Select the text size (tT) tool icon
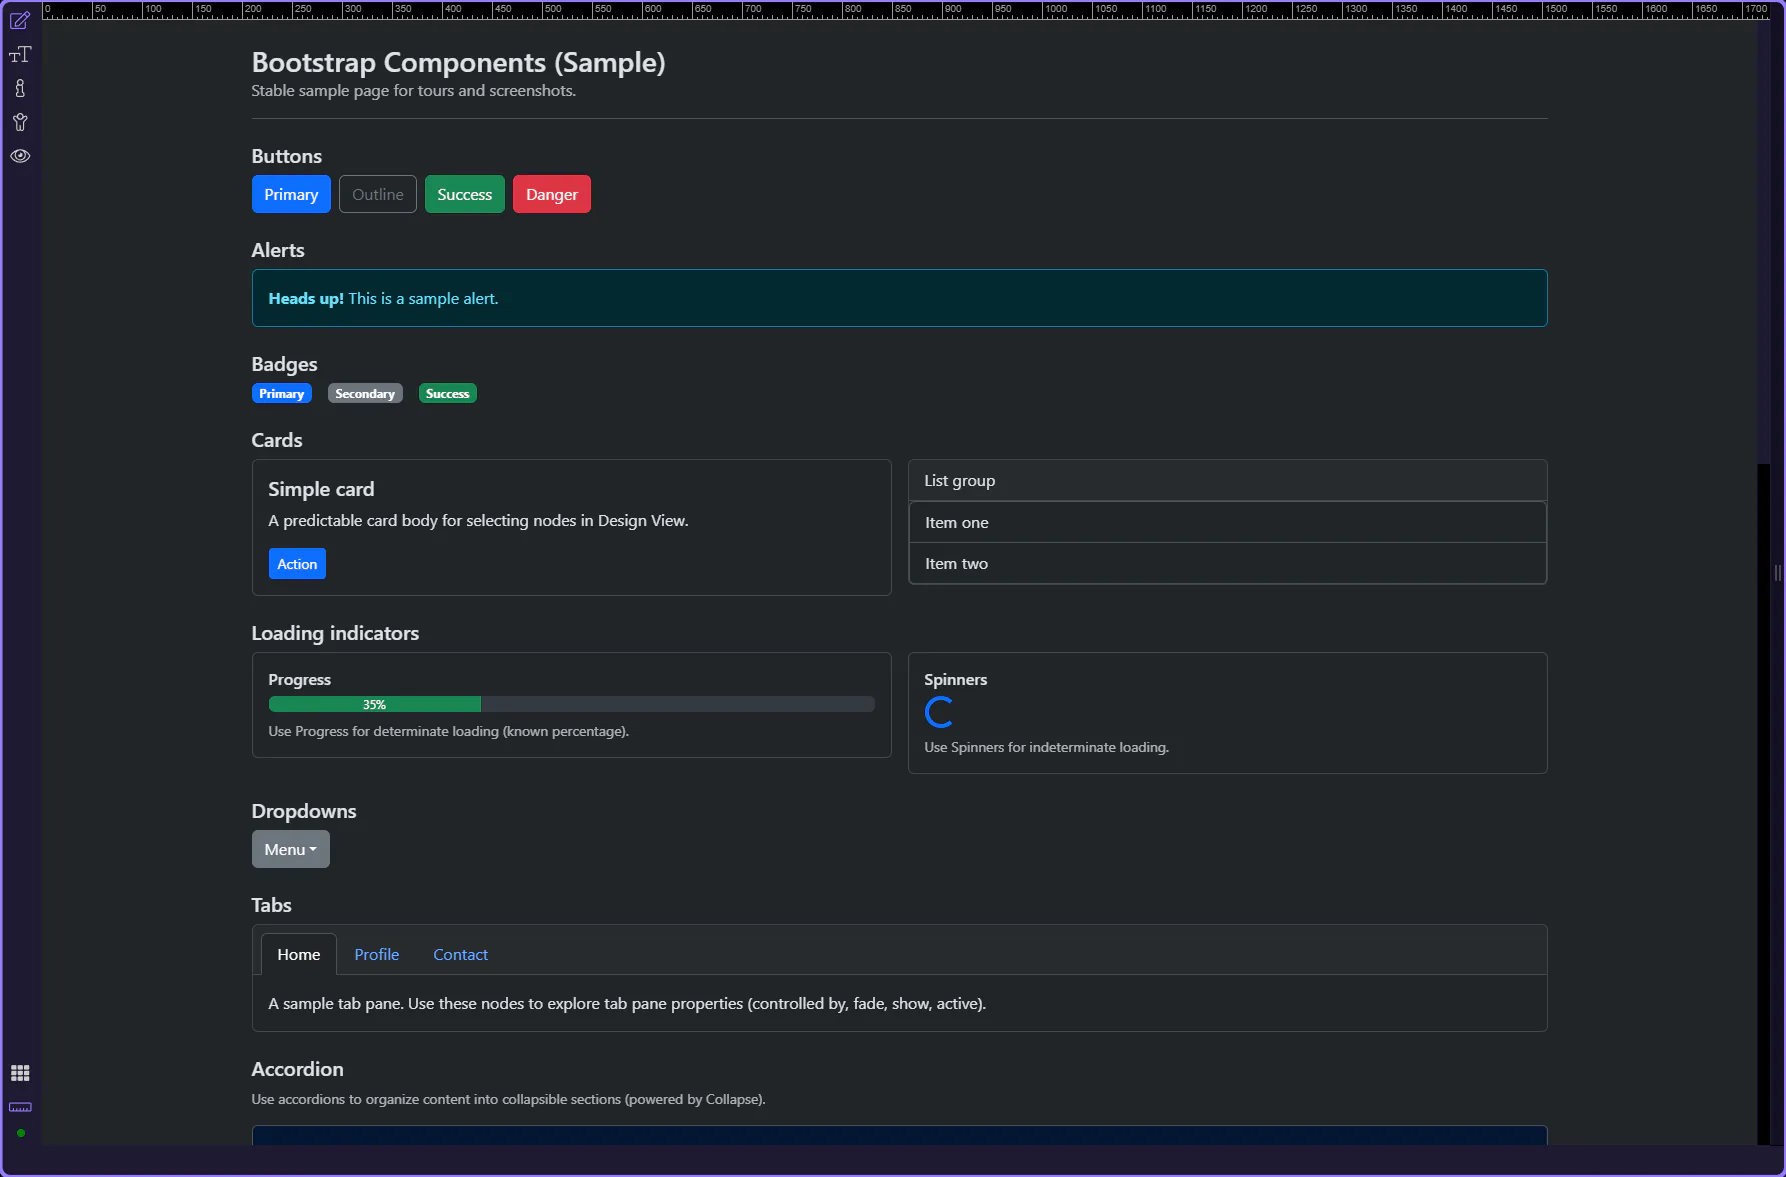Viewport: 1786px width, 1177px height. coord(20,55)
